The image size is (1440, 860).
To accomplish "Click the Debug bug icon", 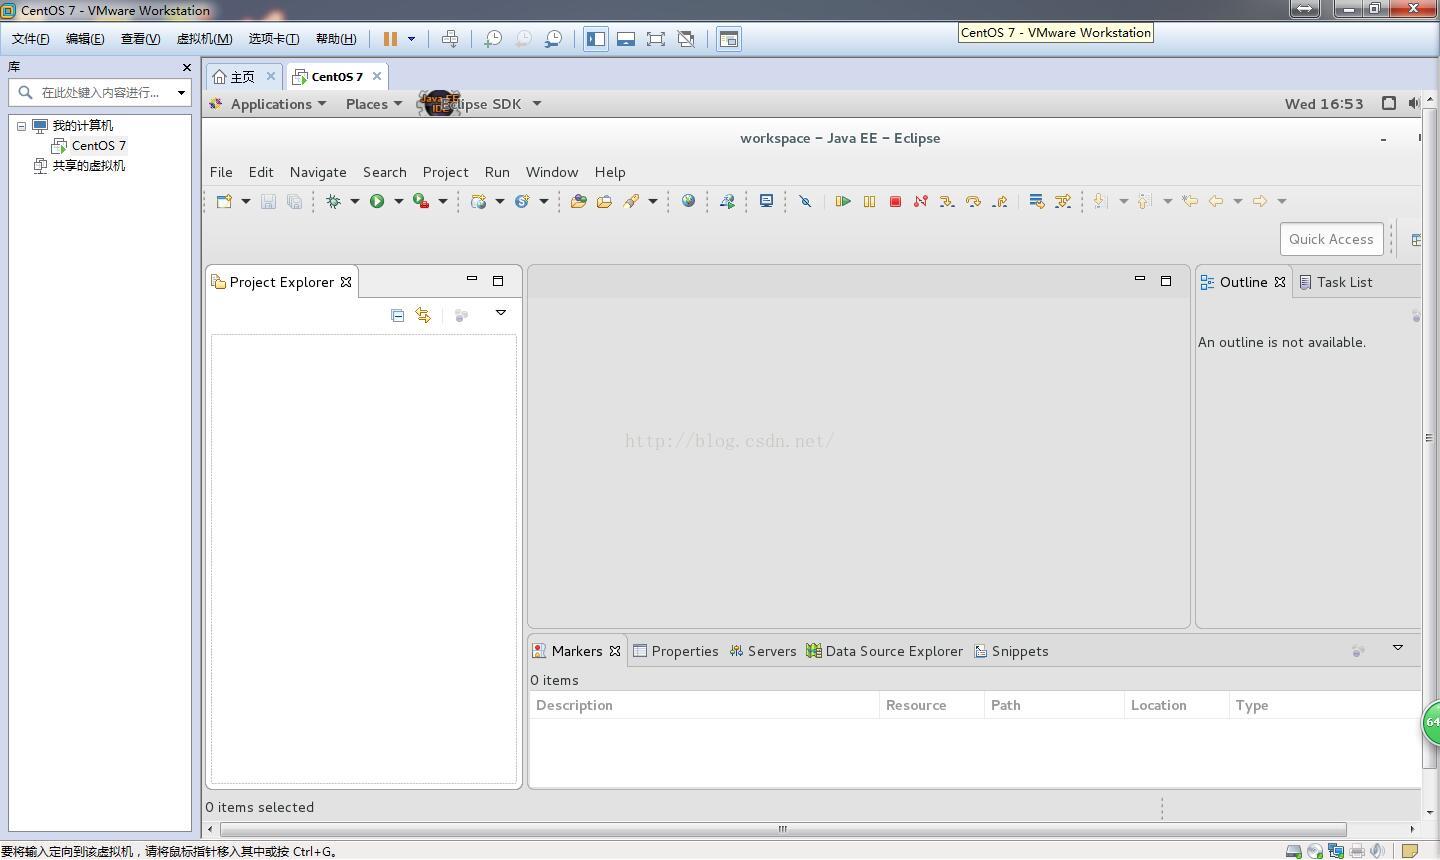I will 333,201.
